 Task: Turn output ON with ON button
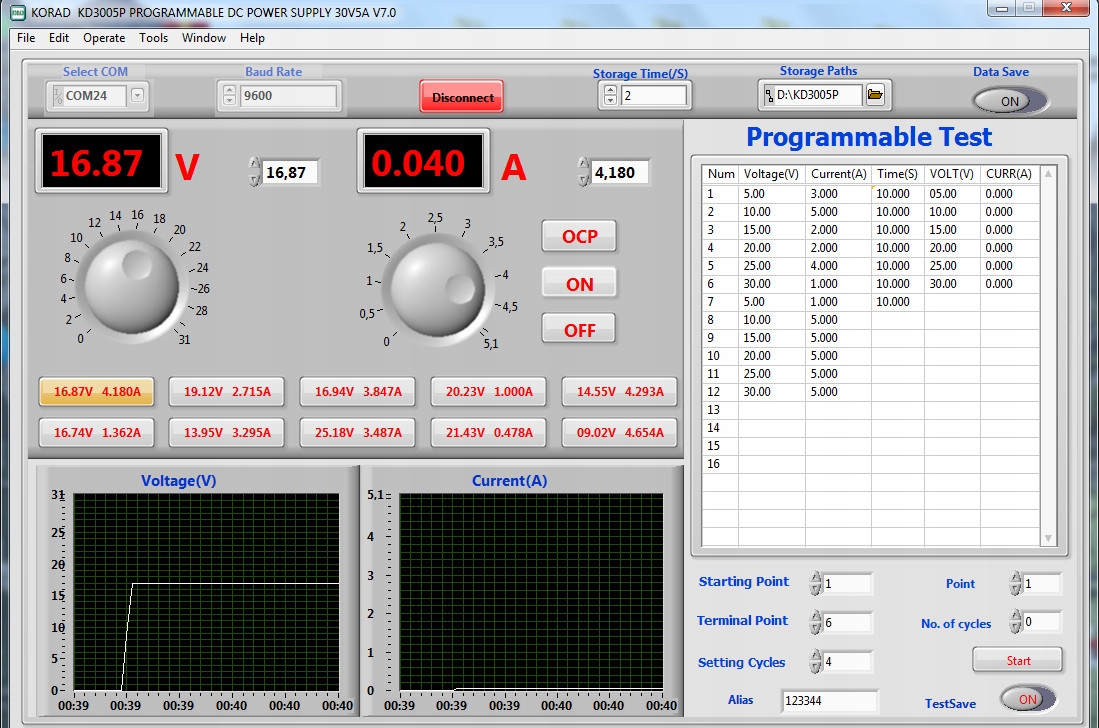coord(579,284)
